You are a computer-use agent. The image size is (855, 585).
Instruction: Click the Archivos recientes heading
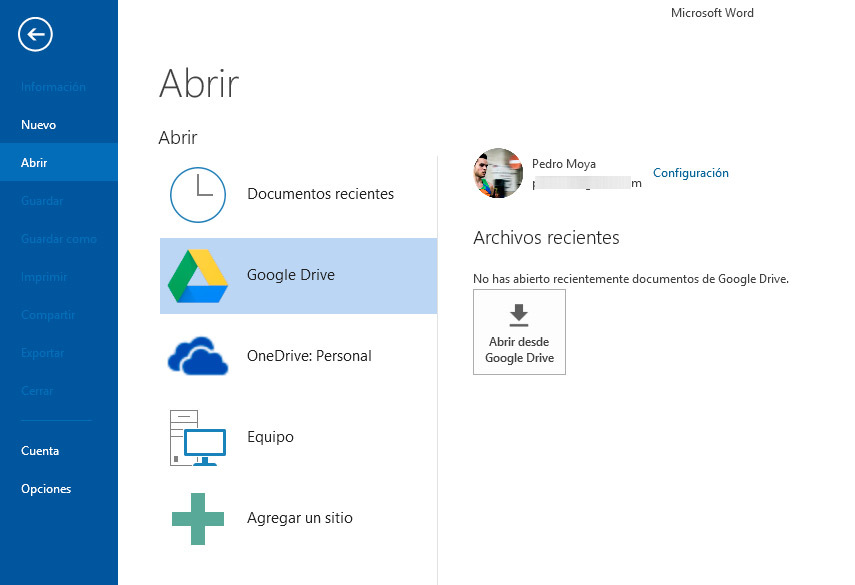[x=546, y=238]
